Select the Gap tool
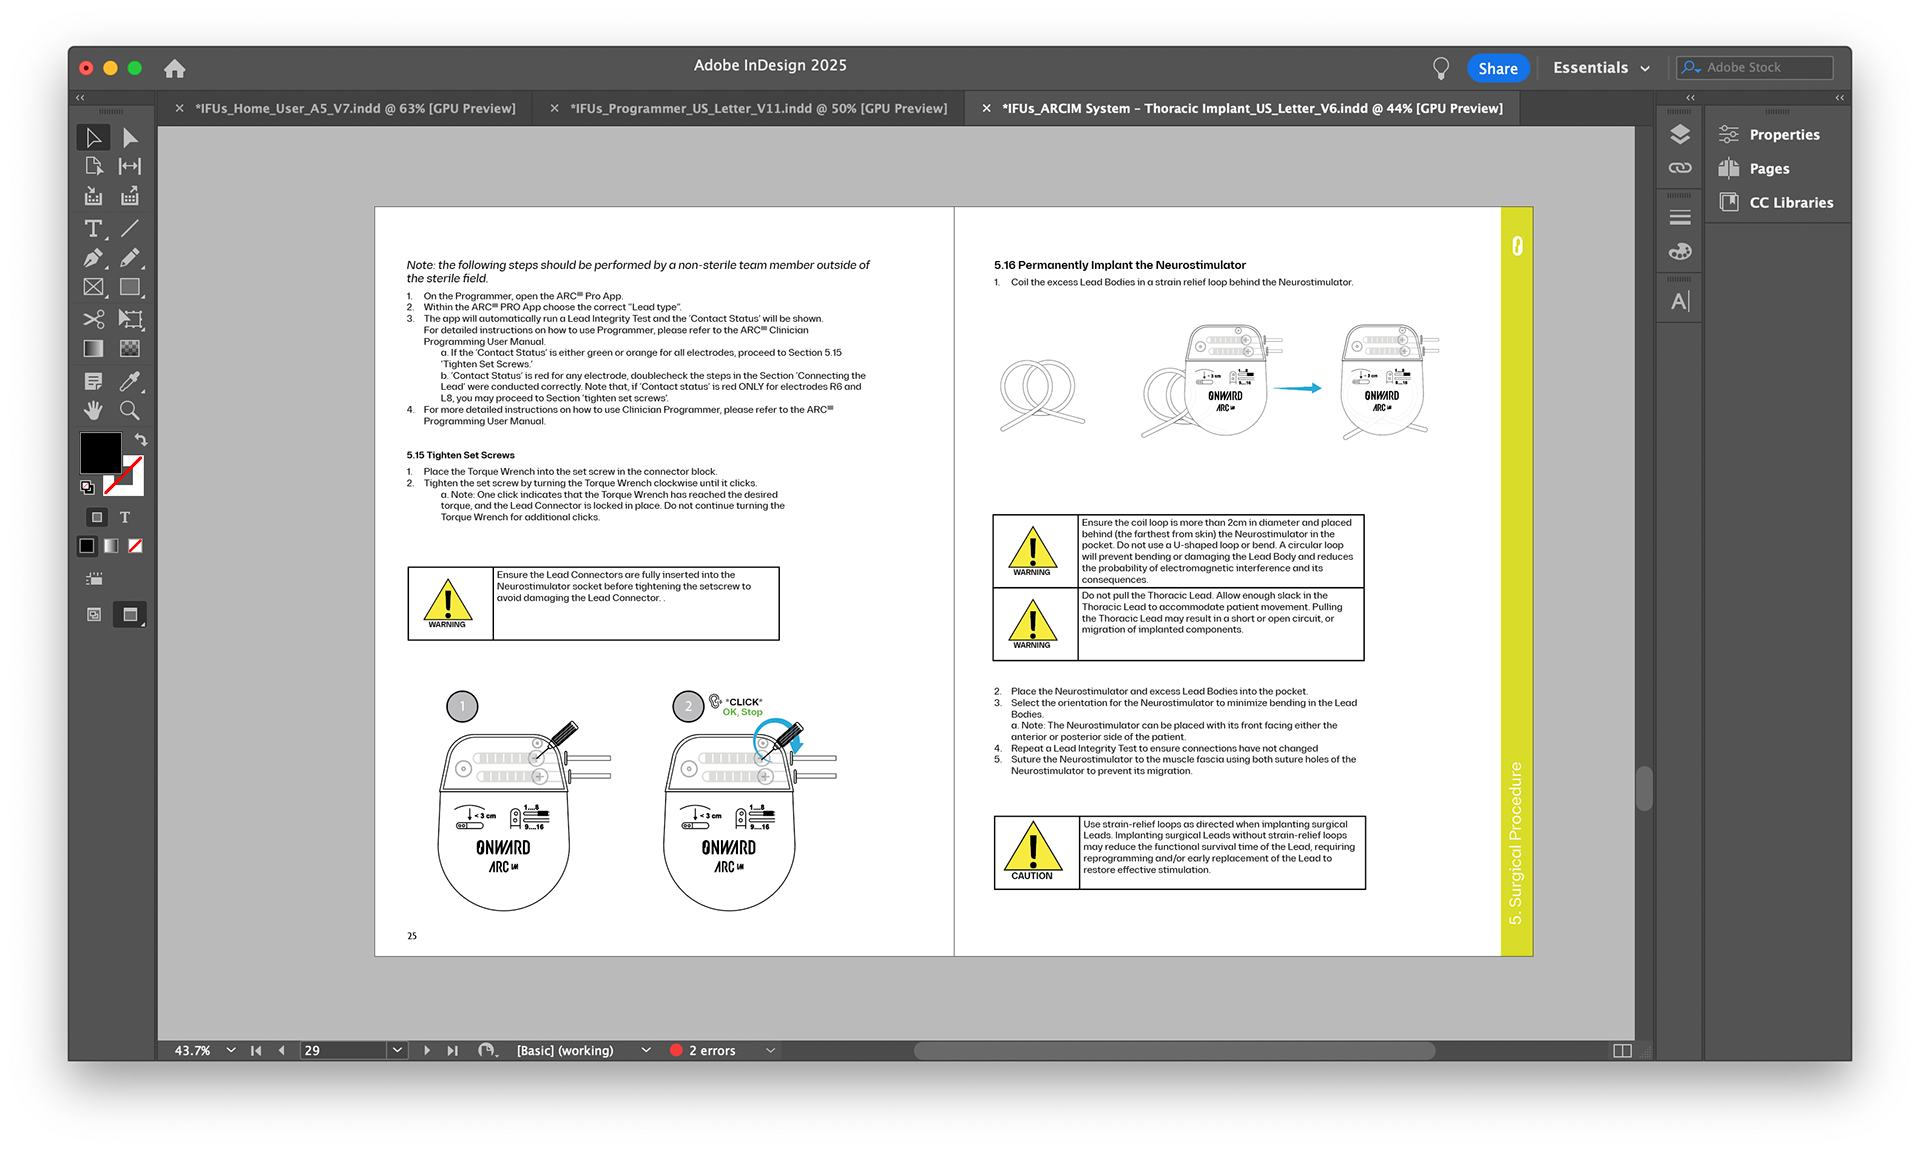1920x1151 pixels. 130,166
